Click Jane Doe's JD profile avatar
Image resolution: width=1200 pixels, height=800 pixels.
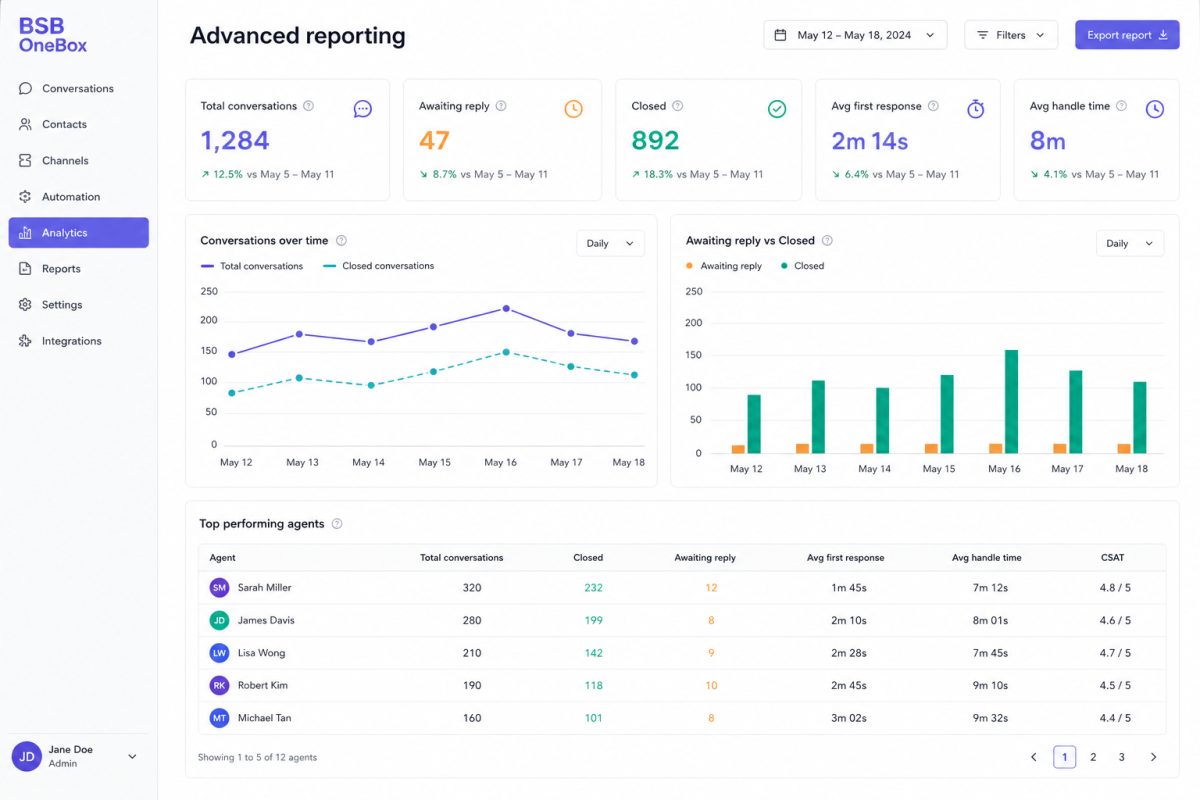(x=27, y=757)
